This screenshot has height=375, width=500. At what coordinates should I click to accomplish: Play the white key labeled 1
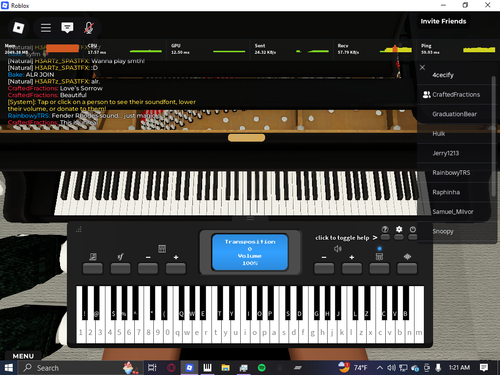80,332
